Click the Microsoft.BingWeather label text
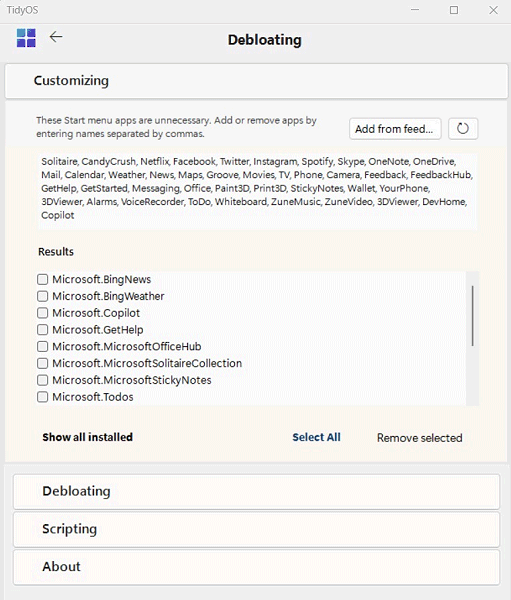Viewport: 511px width, 600px height. coord(108,296)
